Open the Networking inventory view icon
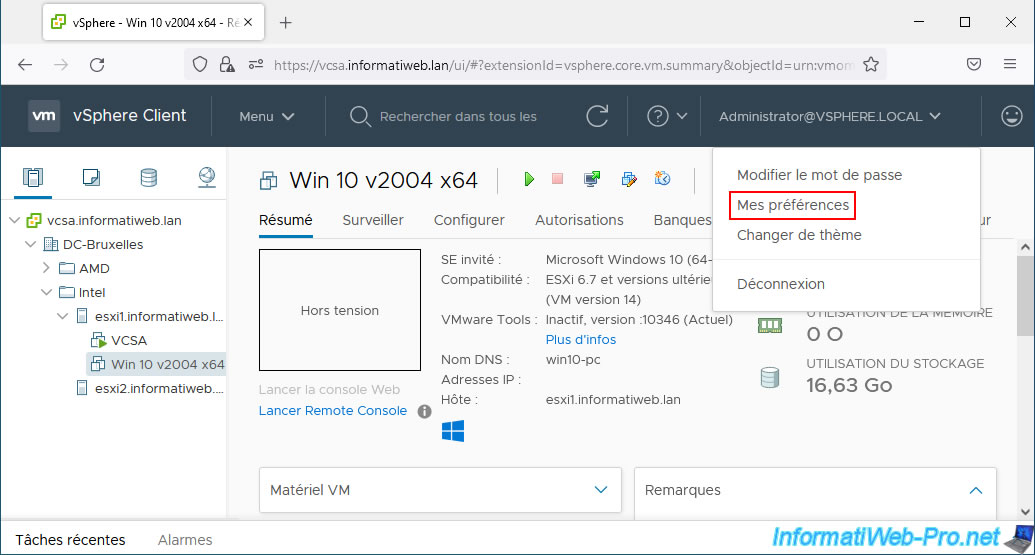The width and height of the screenshot is (1035, 555). click(x=206, y=178)
